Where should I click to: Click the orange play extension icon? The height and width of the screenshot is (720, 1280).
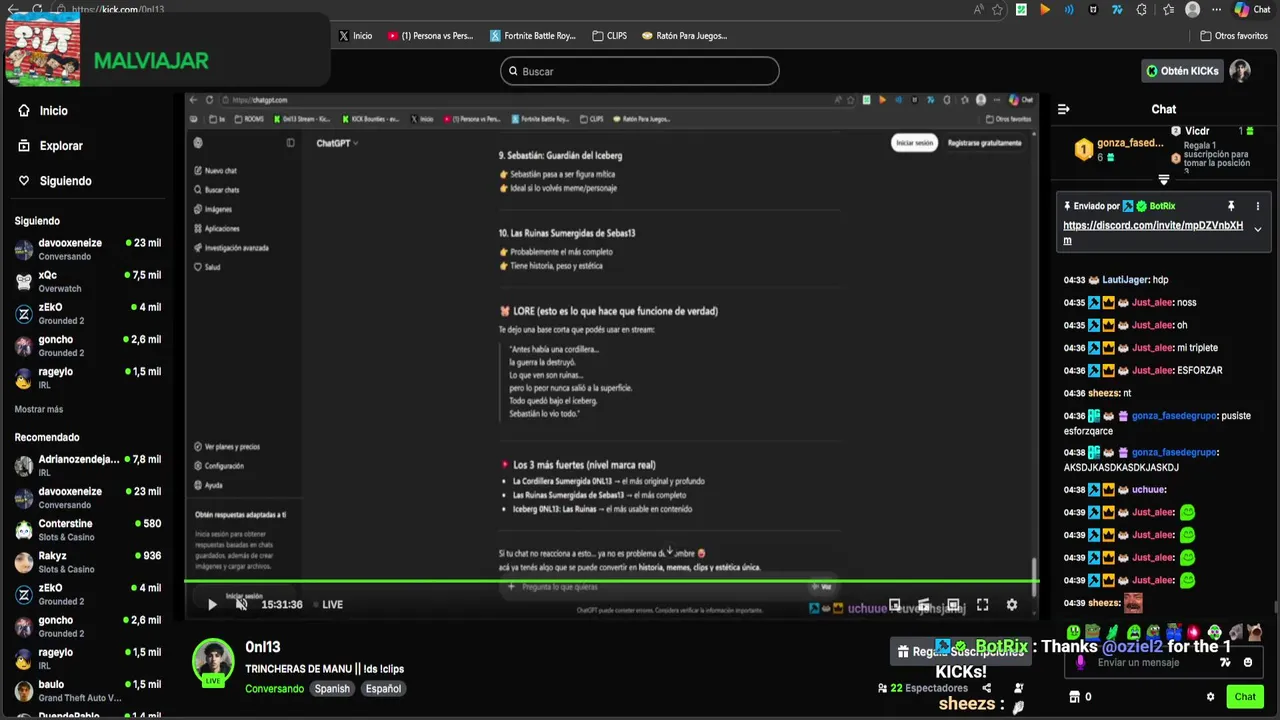[1045, 9]
